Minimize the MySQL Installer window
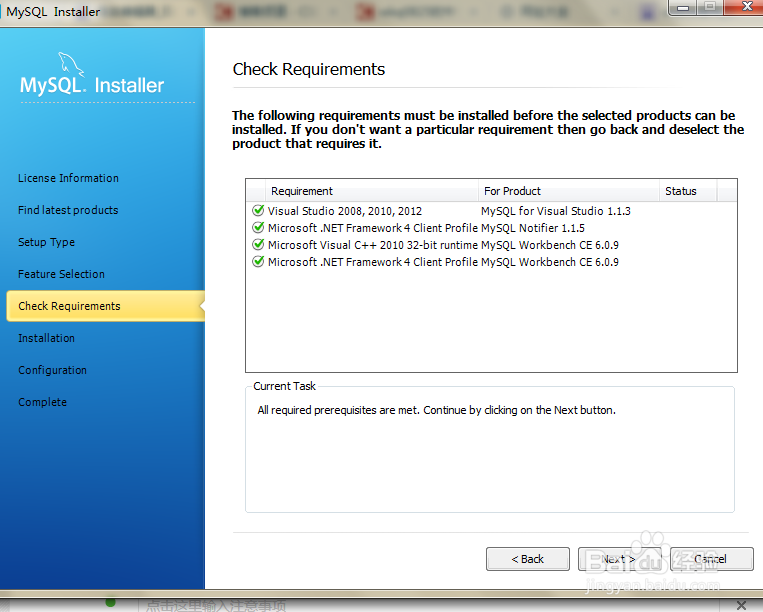 click(x=683, y=7)
